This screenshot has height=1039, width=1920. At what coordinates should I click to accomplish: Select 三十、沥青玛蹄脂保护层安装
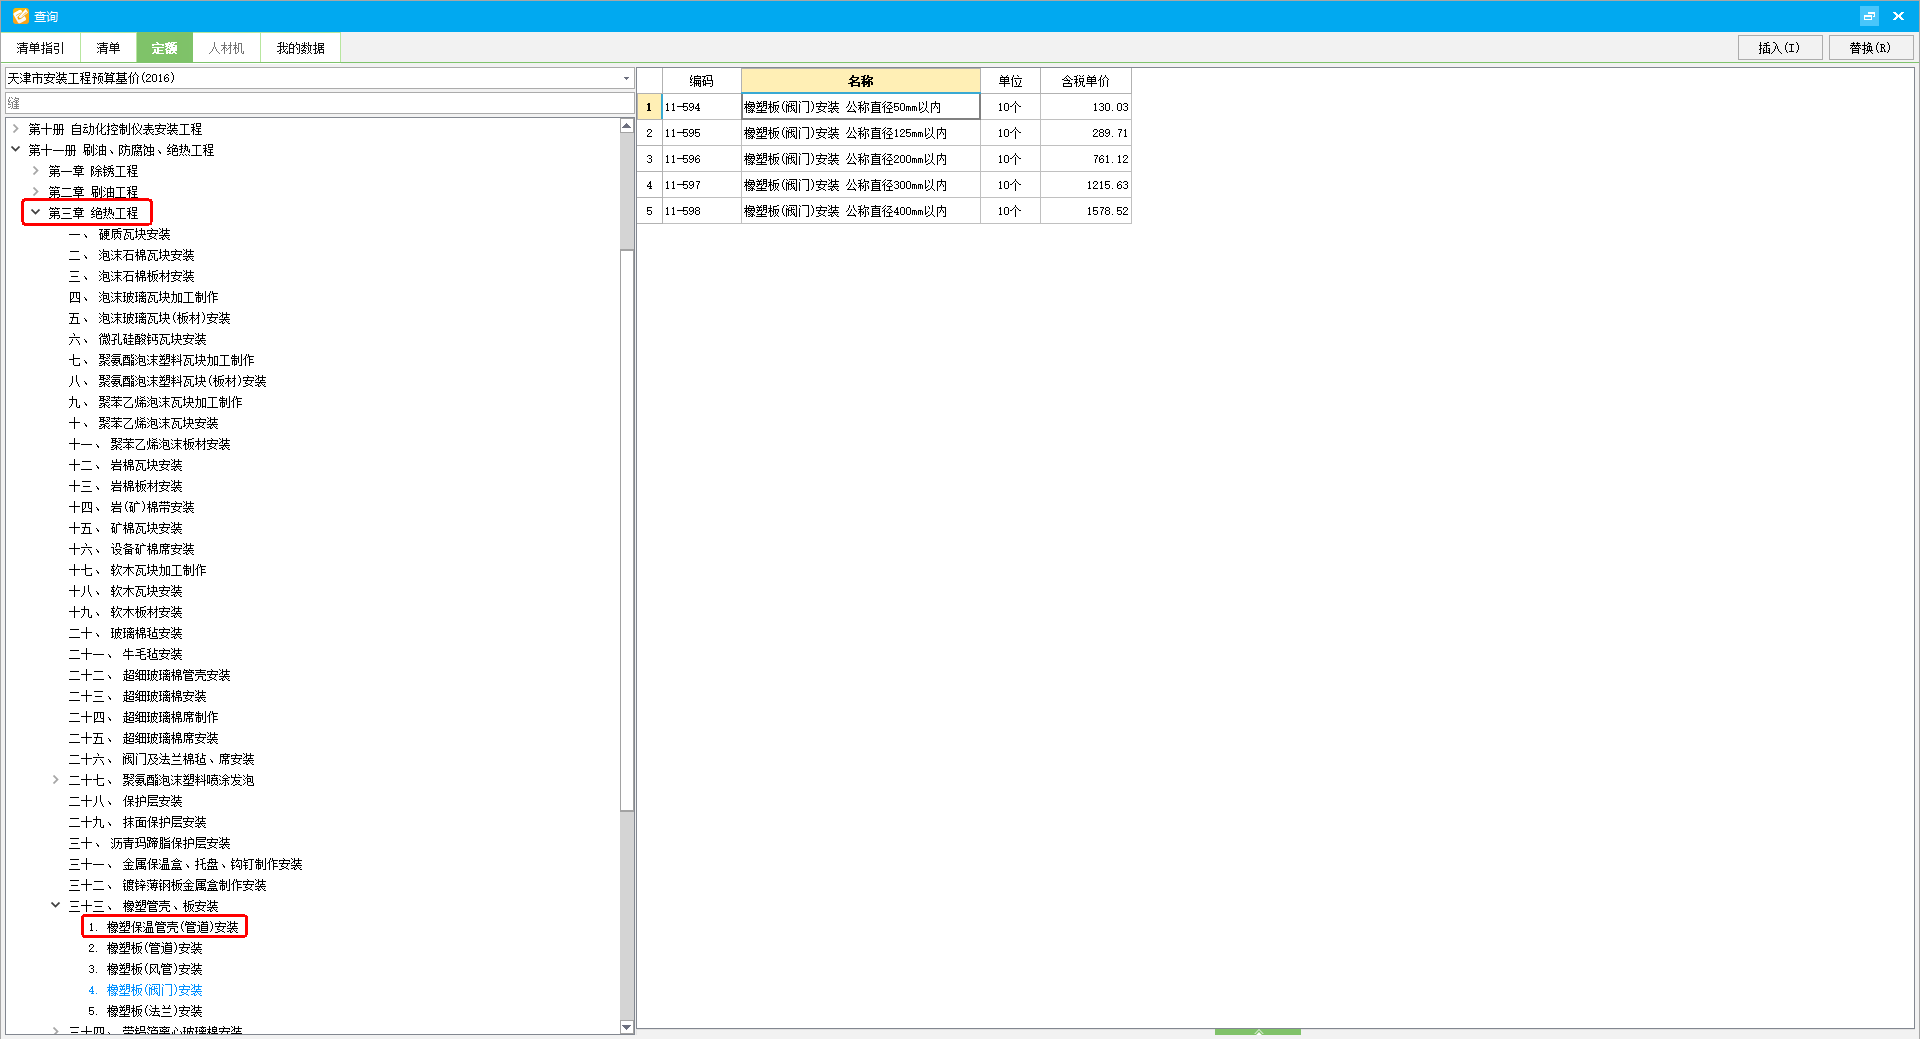150,843
